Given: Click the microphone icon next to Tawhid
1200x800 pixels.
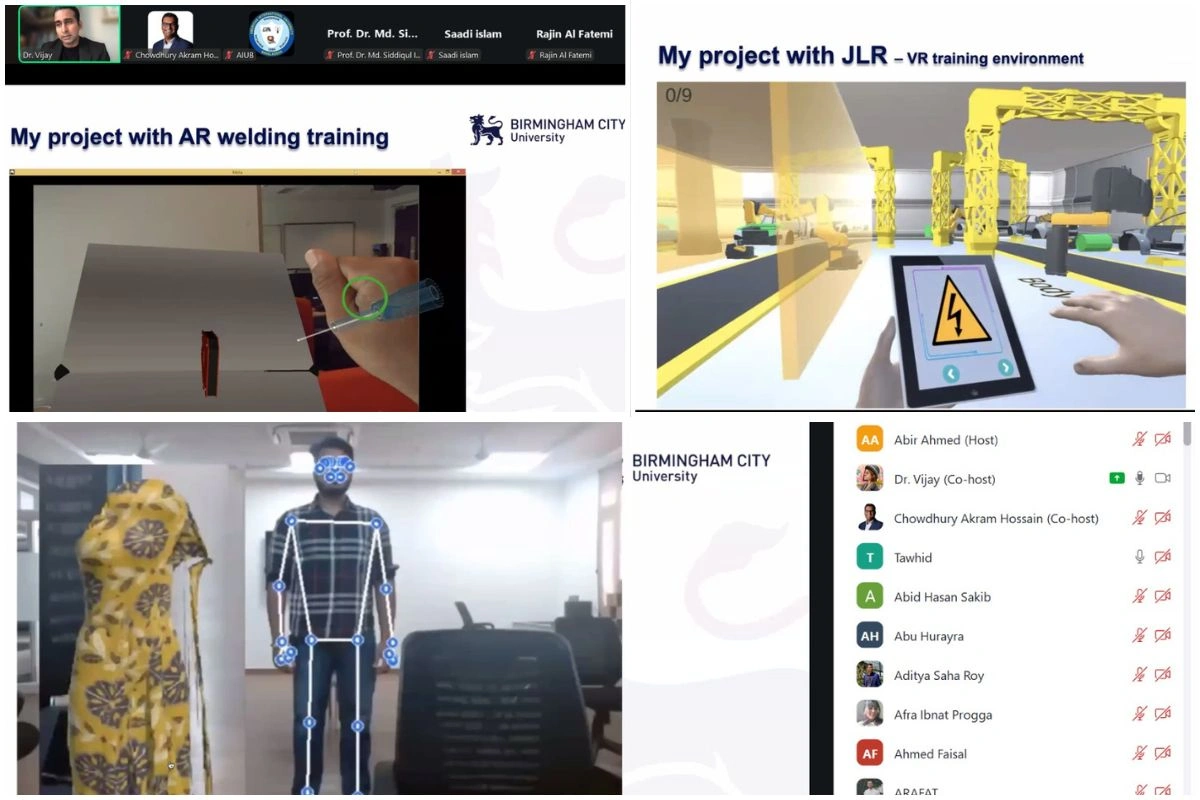Looking at the screenshot, I should pos(1139,557).
